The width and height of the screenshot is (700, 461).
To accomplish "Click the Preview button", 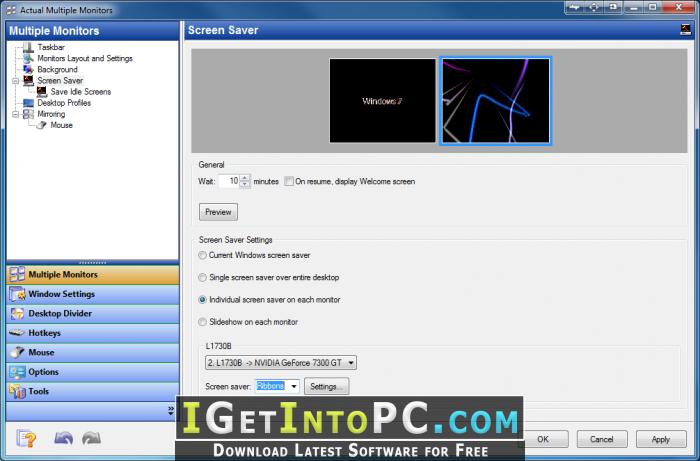I will click(218, 212).
